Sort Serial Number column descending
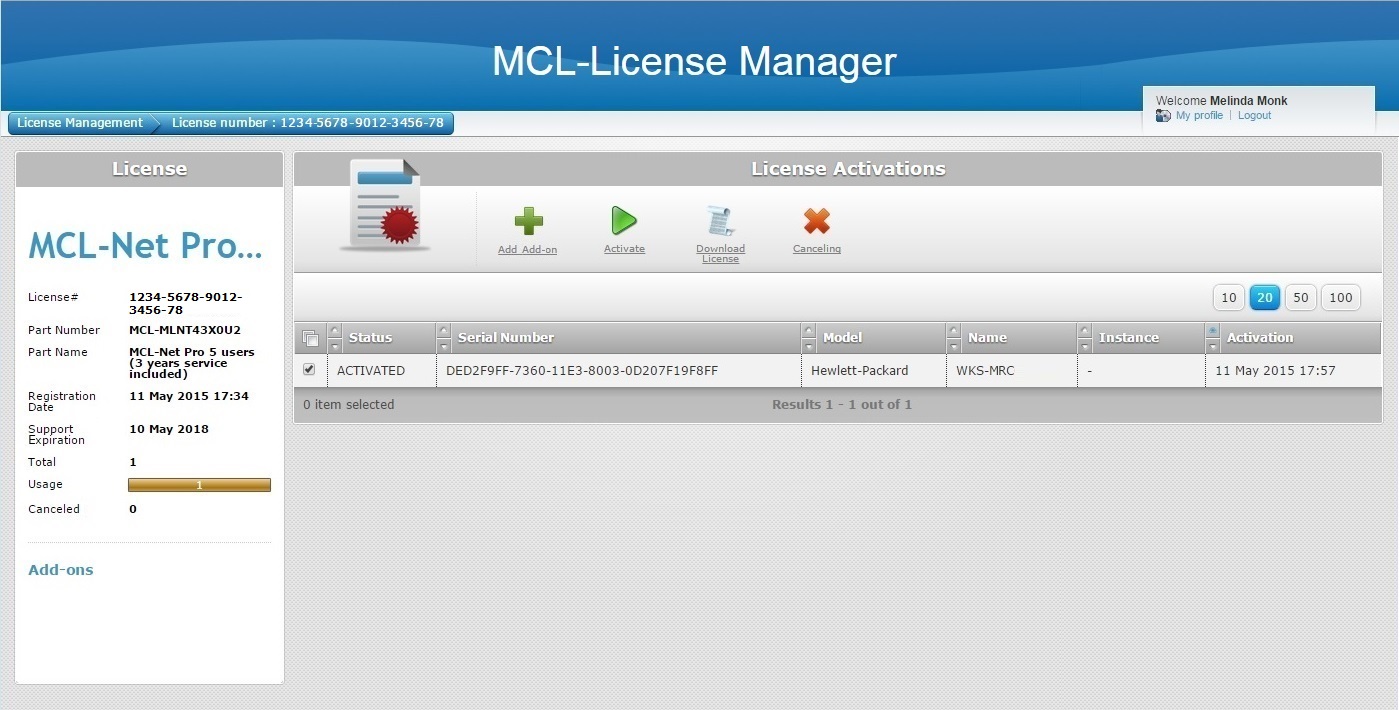 point(444,346)
